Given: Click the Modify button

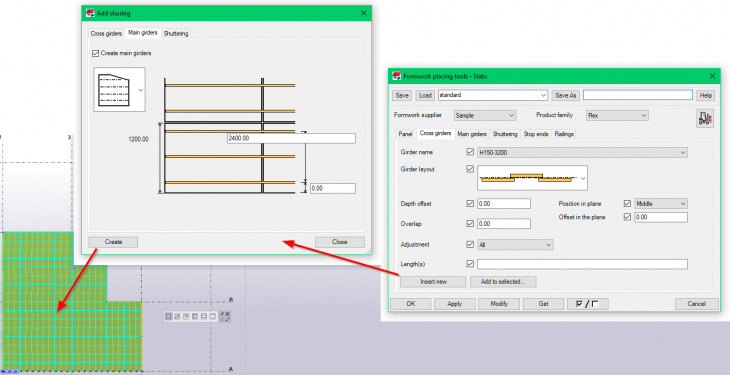Looking at the screenshot, I should pos(499,304).
